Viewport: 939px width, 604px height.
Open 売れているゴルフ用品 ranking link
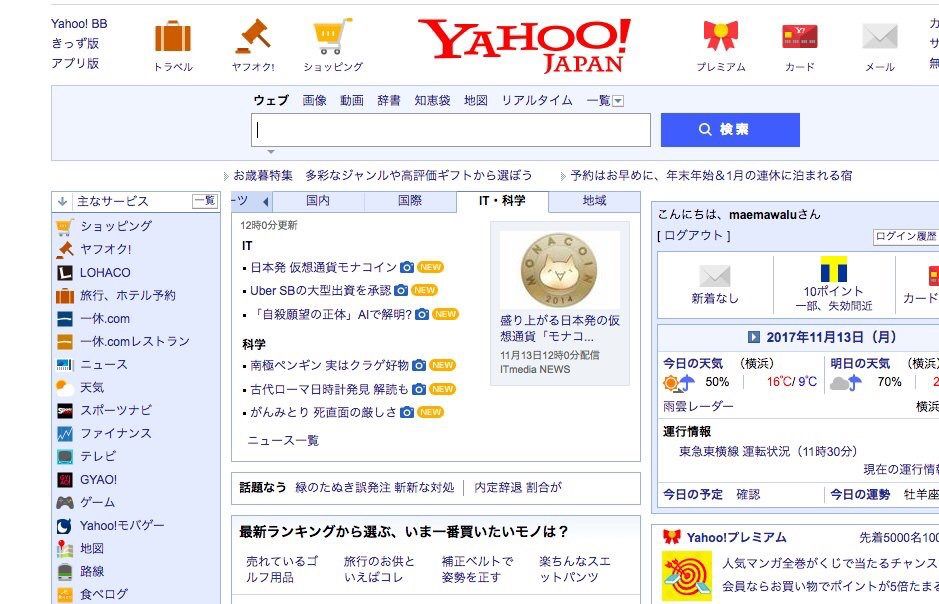coord(281,569)
